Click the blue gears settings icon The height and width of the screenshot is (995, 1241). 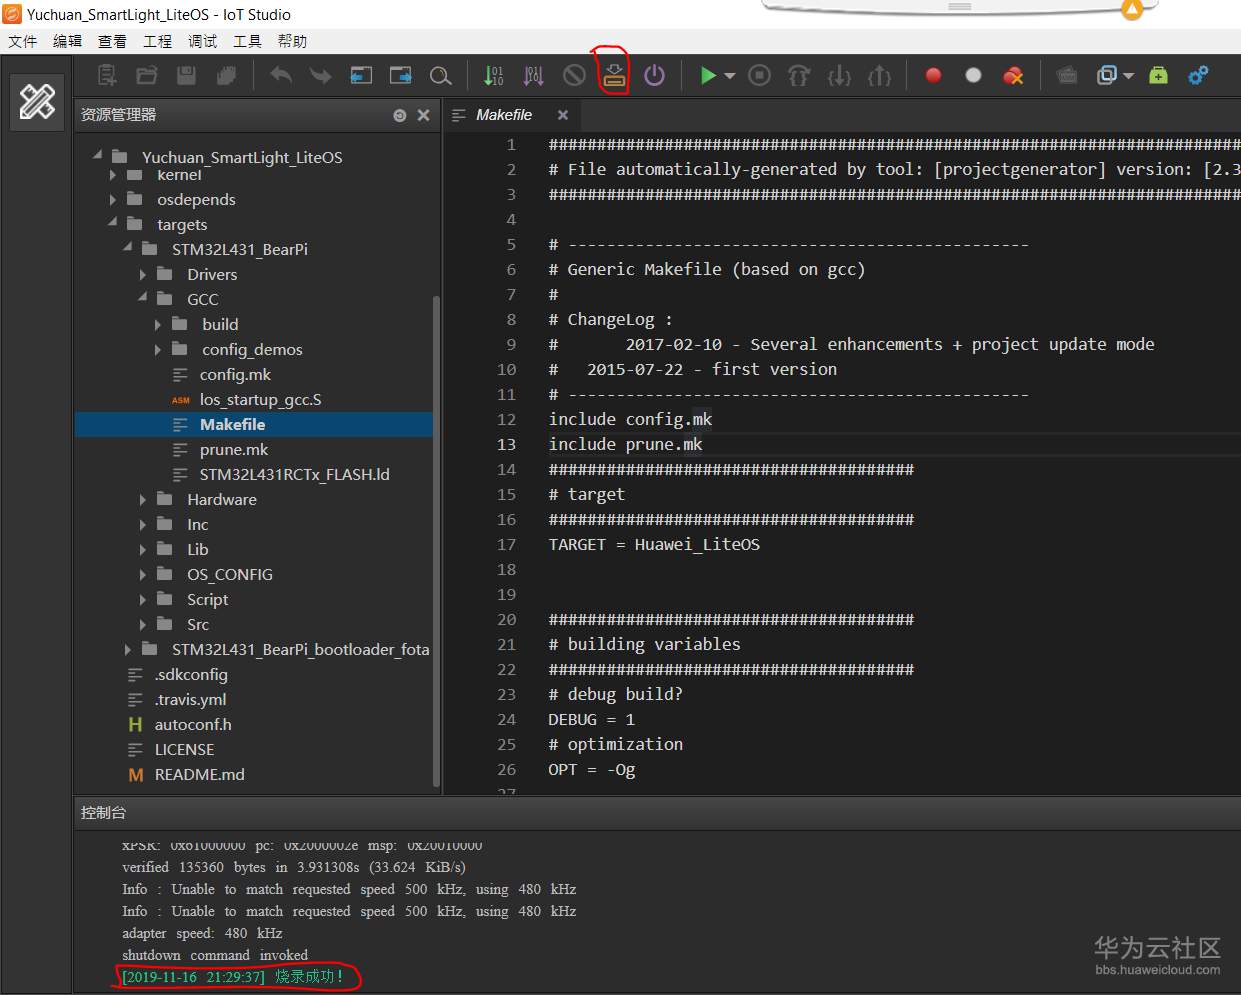(x=1198, y=75)
